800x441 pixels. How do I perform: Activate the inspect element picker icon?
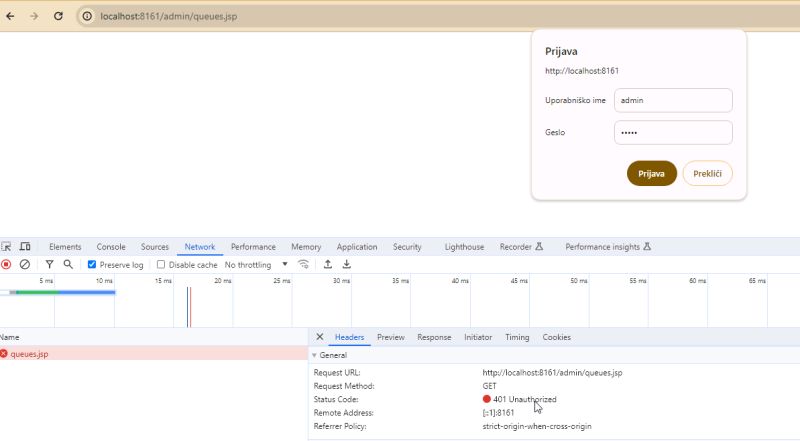coord(6,247)
